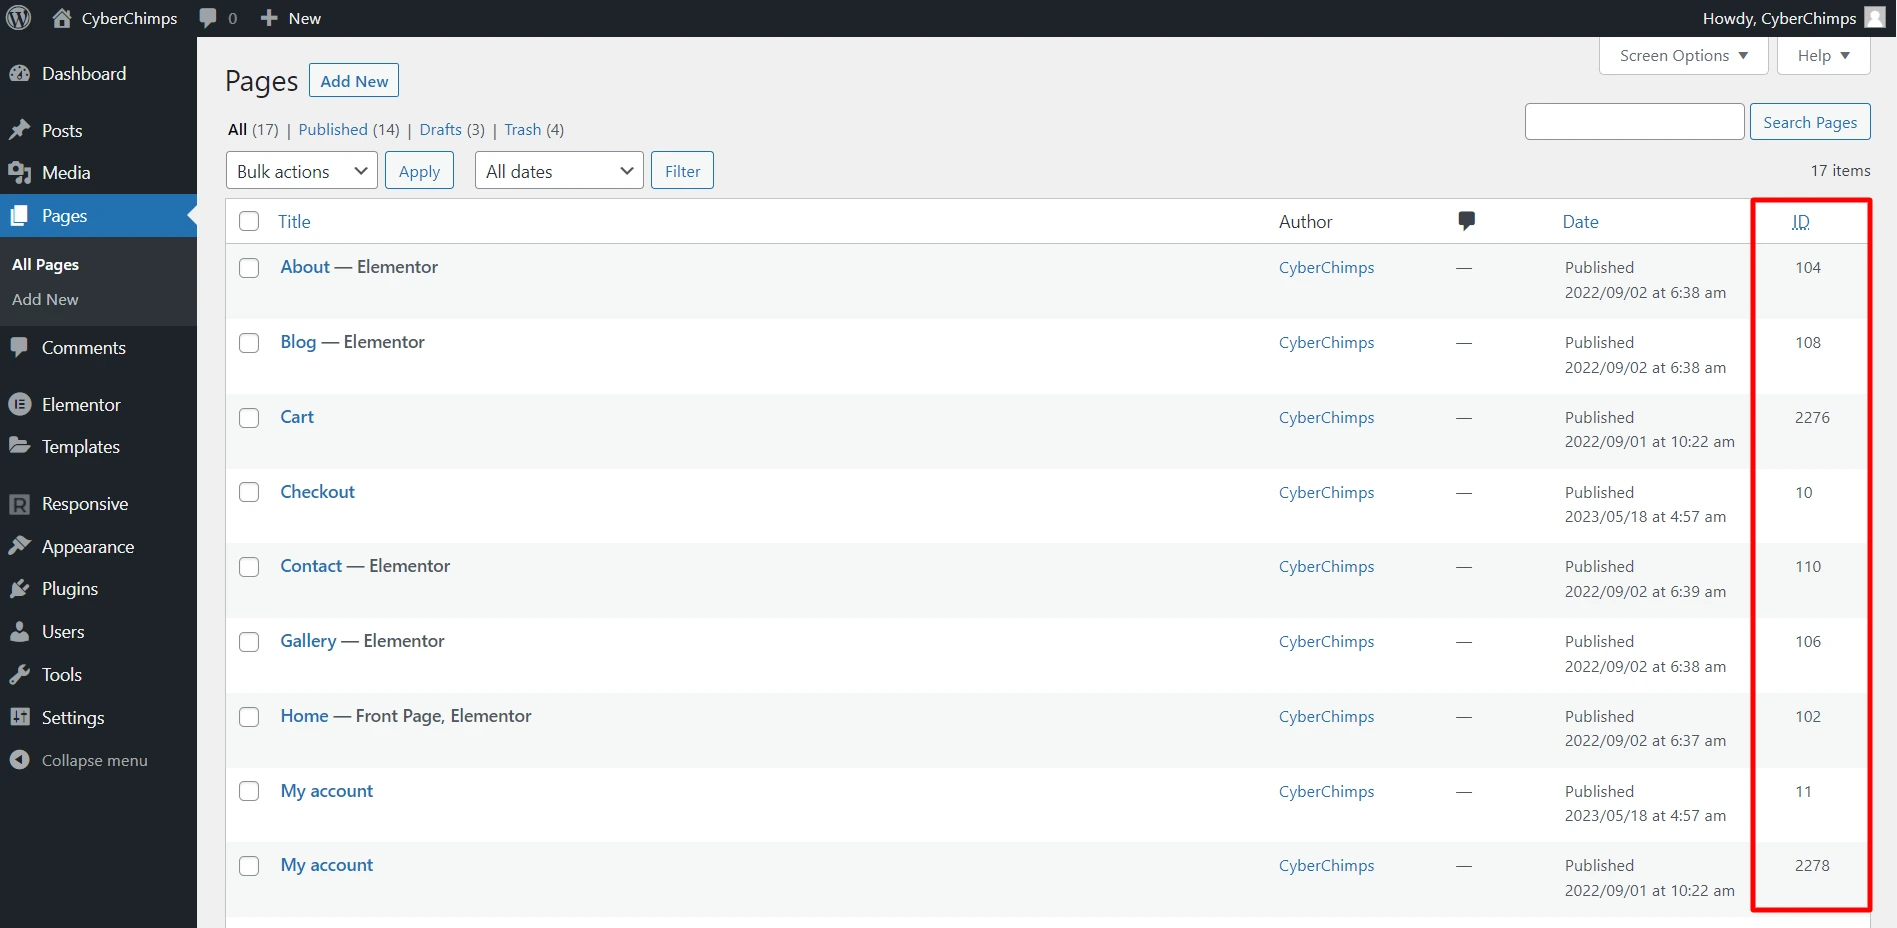Click the ID value 2276 for Cart

pyautogui.click(x=1812, y=417)
